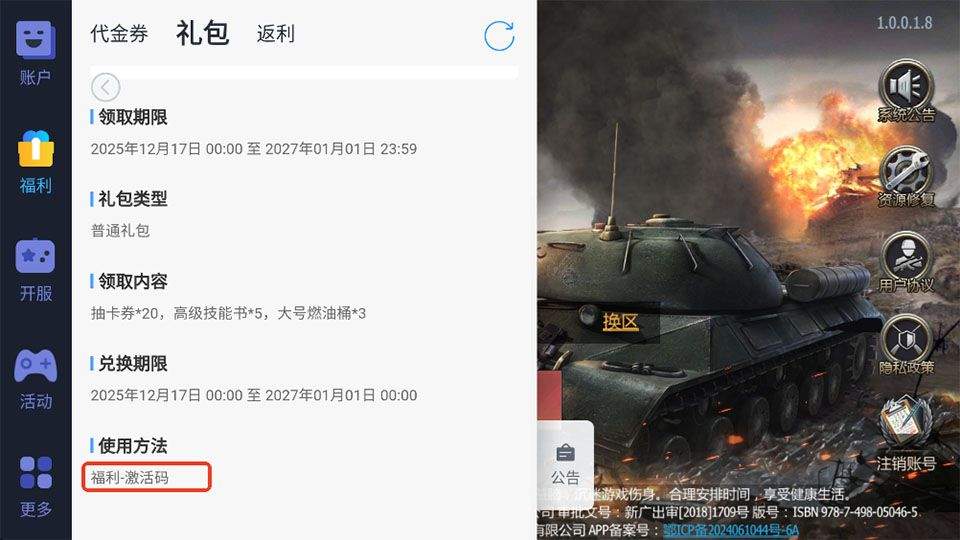The image size is (960, 540).
Task: Open the 系统公告 speaker icon
Action: [x=907, y=92]
